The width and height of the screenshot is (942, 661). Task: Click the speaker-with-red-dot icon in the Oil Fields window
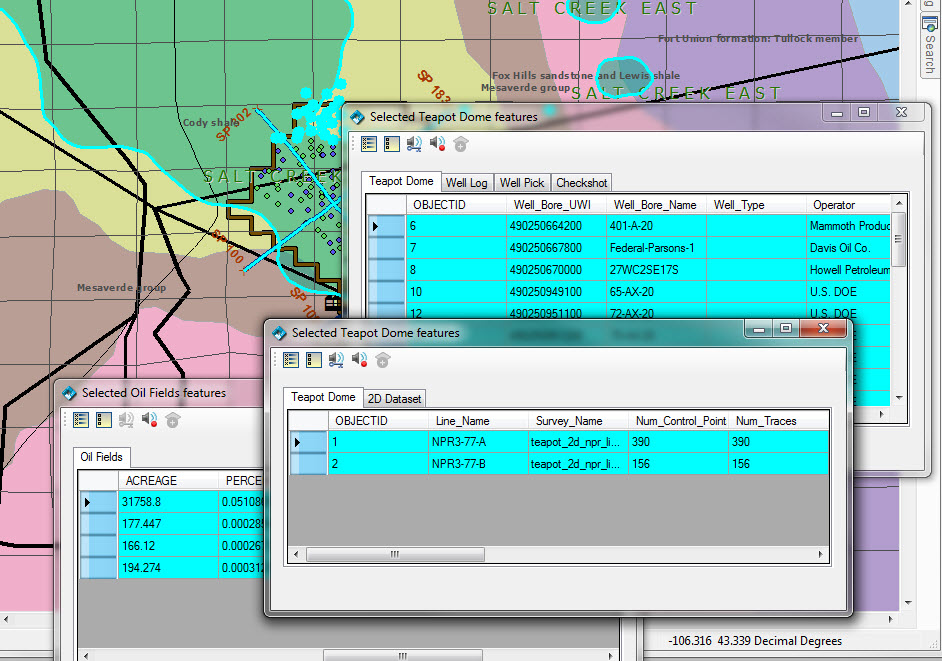click(x=150, y=419)
